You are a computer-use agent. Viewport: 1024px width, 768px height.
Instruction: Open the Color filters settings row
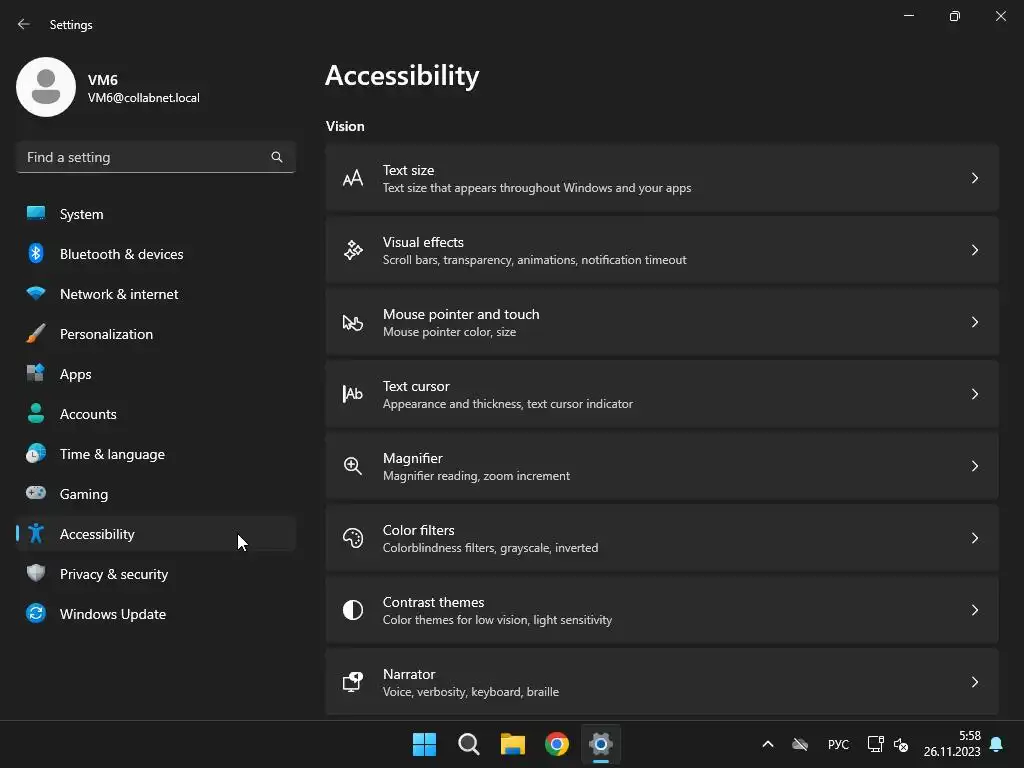tap(662, 538)
